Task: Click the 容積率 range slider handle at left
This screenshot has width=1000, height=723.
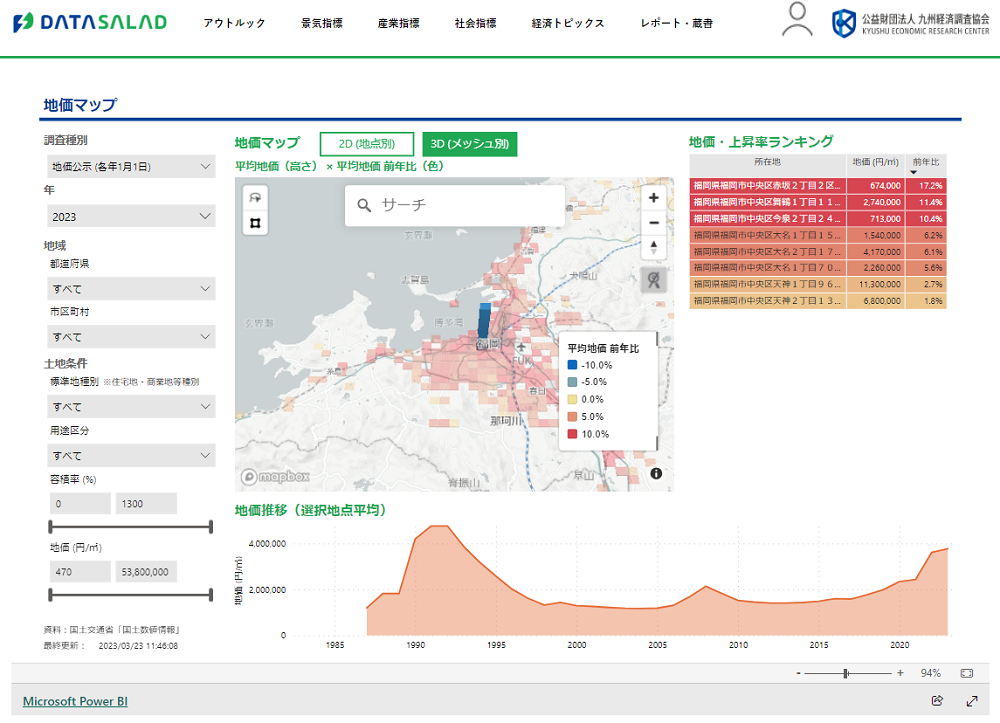Action: [x=51, y=527]
